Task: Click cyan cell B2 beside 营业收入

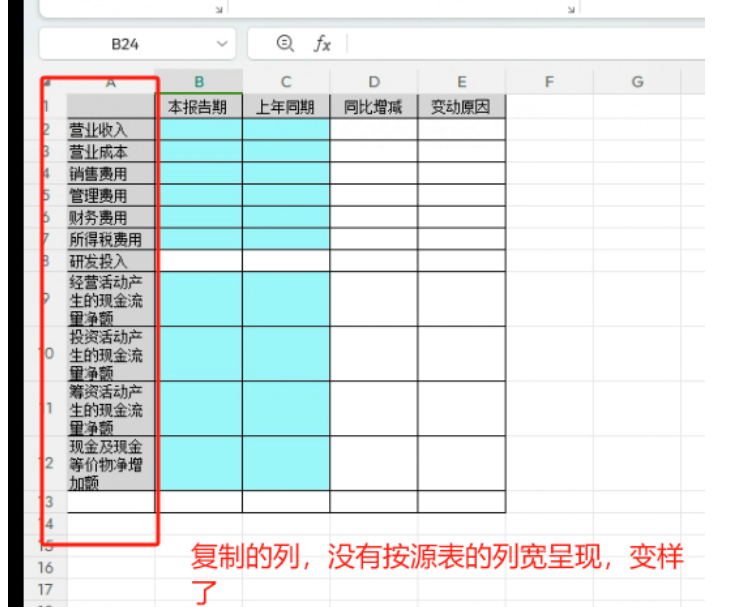Action: click(199, 129)
